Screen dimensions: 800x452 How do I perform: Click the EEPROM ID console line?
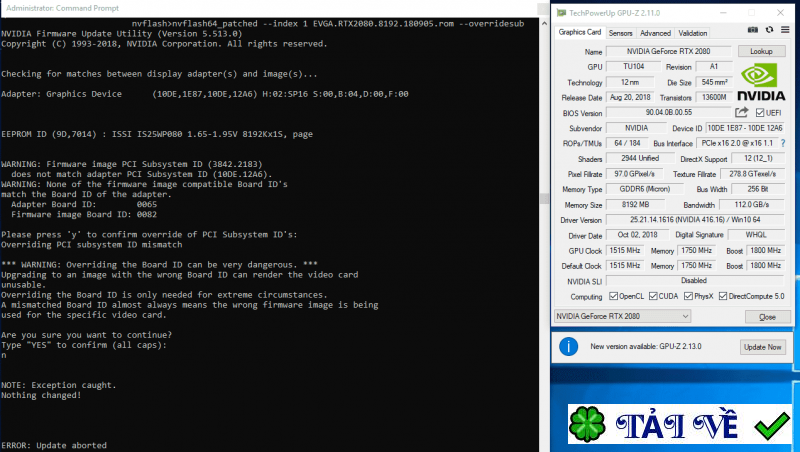pos(157,134)
